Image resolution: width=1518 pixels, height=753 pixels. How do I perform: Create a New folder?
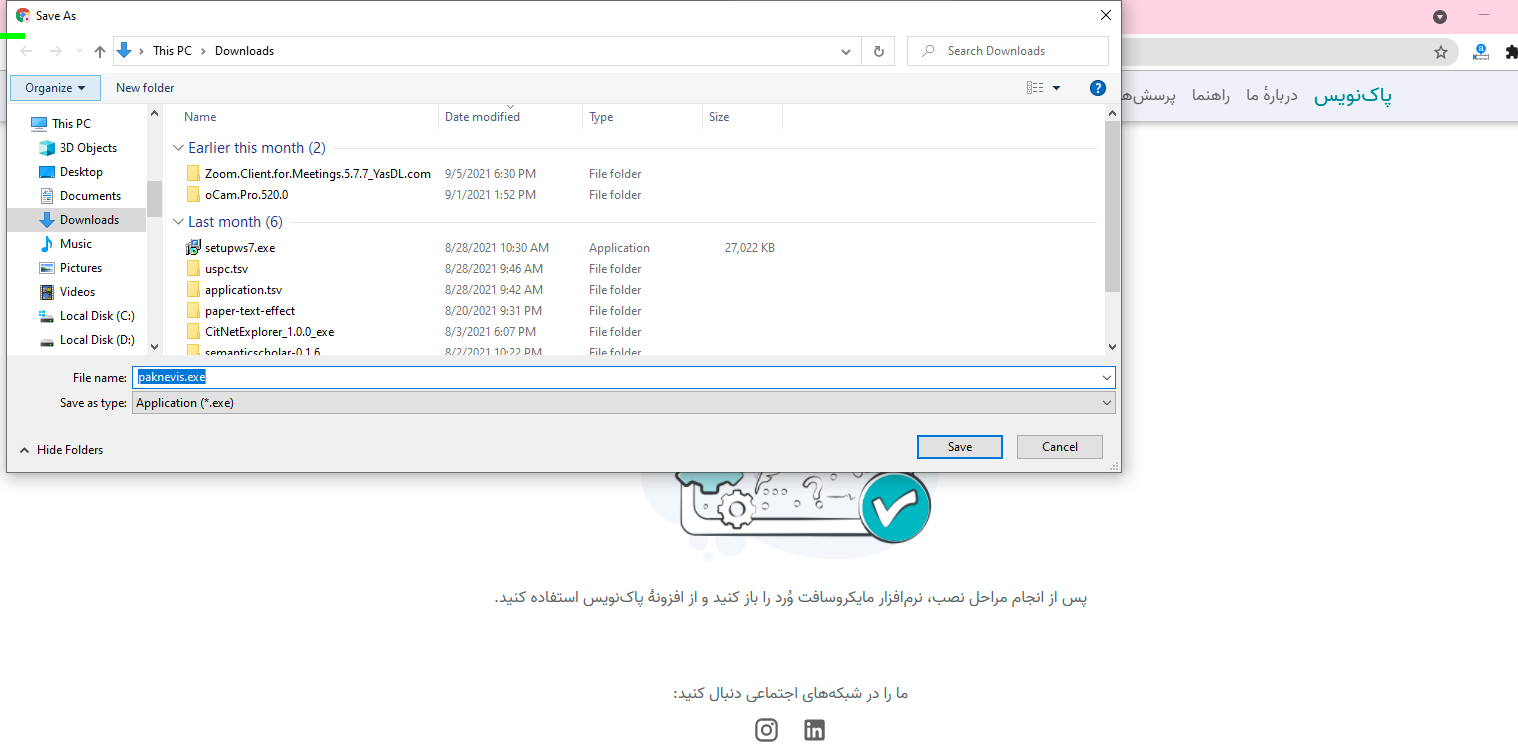145,88
